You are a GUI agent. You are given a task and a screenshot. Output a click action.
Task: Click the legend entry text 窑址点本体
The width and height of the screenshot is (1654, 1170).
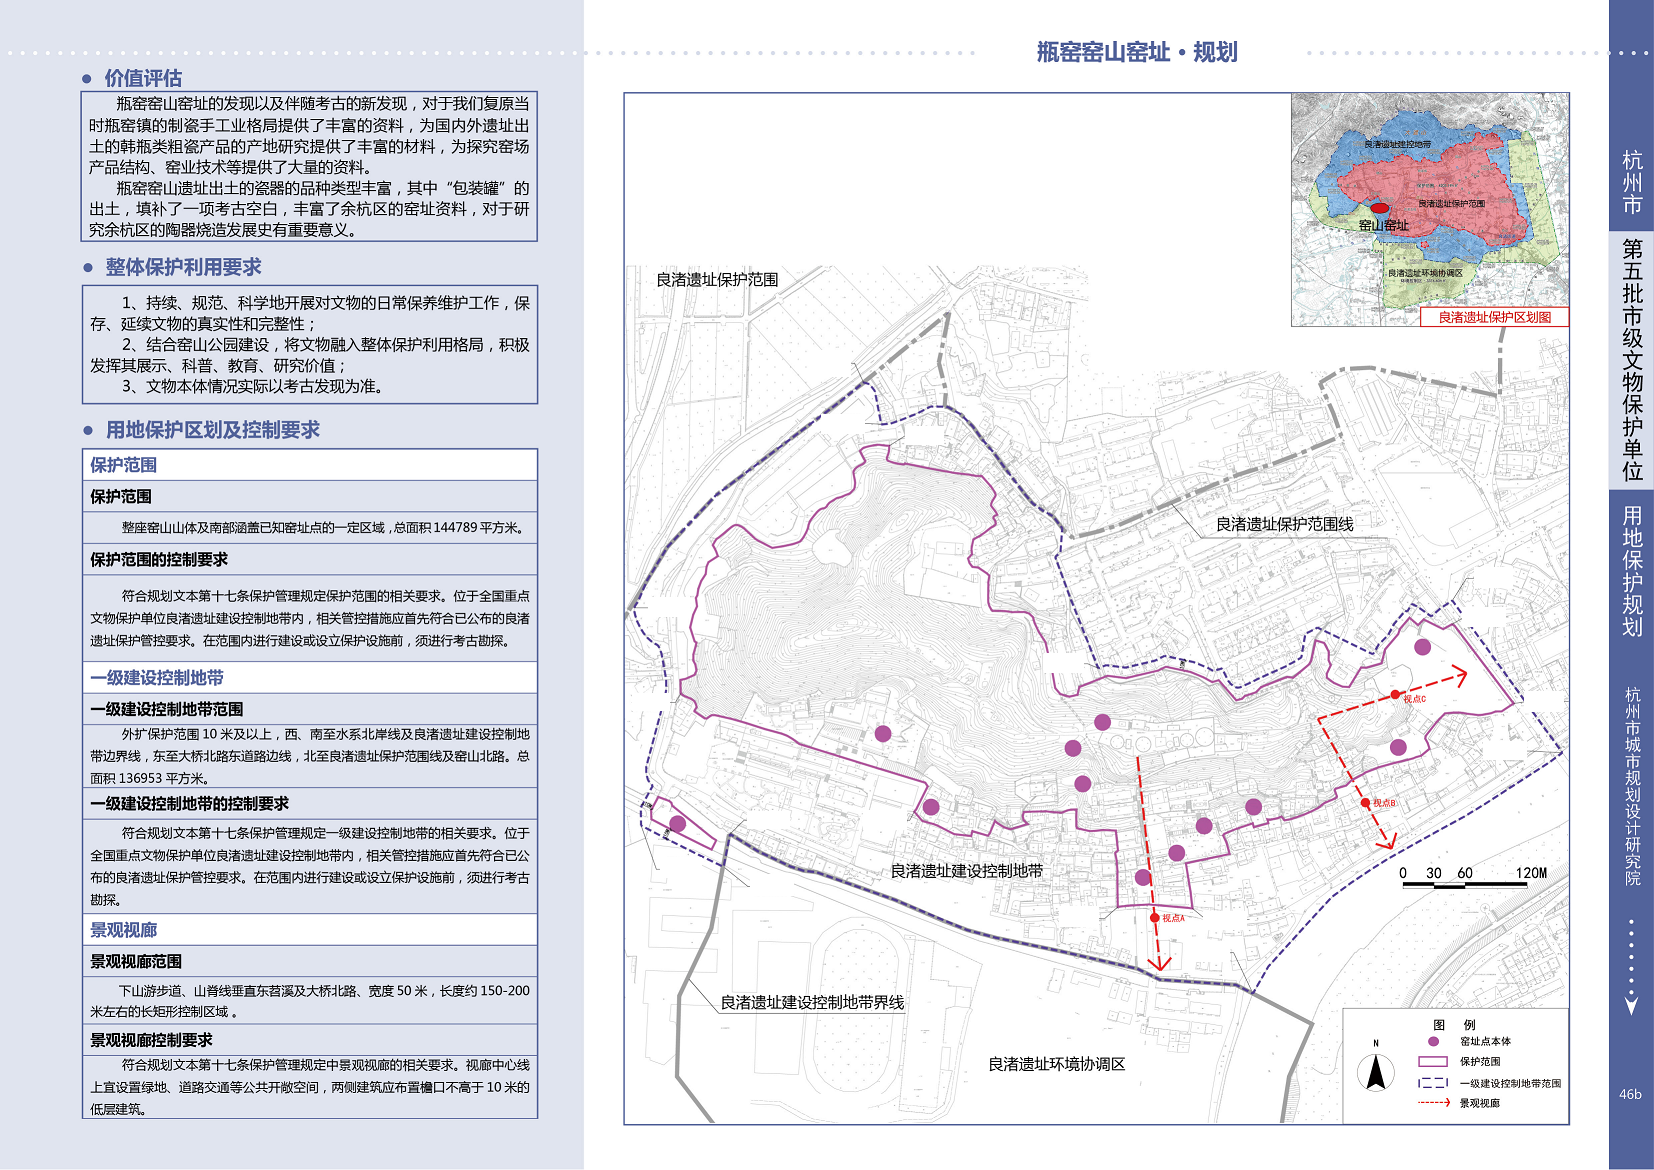click(x=1485, y=1041)
